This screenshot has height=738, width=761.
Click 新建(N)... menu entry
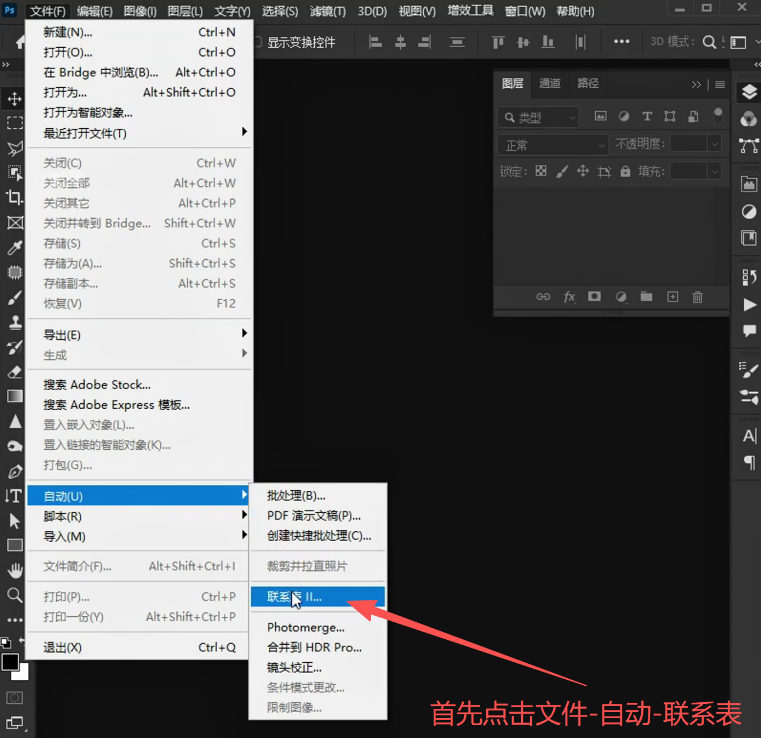pyautogui.click(x=140, y=32)
